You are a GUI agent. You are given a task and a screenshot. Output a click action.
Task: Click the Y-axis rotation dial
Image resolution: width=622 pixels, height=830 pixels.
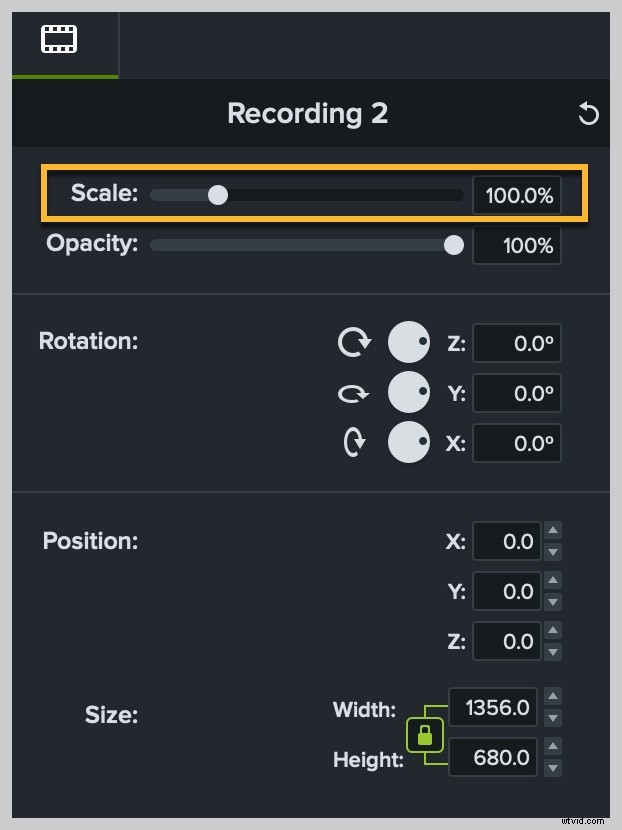click(x=409, y=392)
